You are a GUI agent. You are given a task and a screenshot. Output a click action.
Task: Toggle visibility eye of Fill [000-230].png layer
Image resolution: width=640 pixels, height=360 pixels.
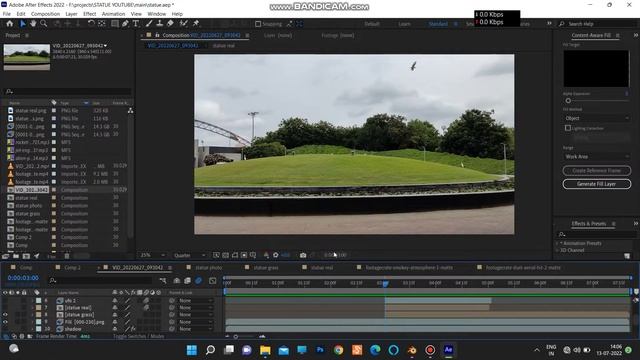5,322
